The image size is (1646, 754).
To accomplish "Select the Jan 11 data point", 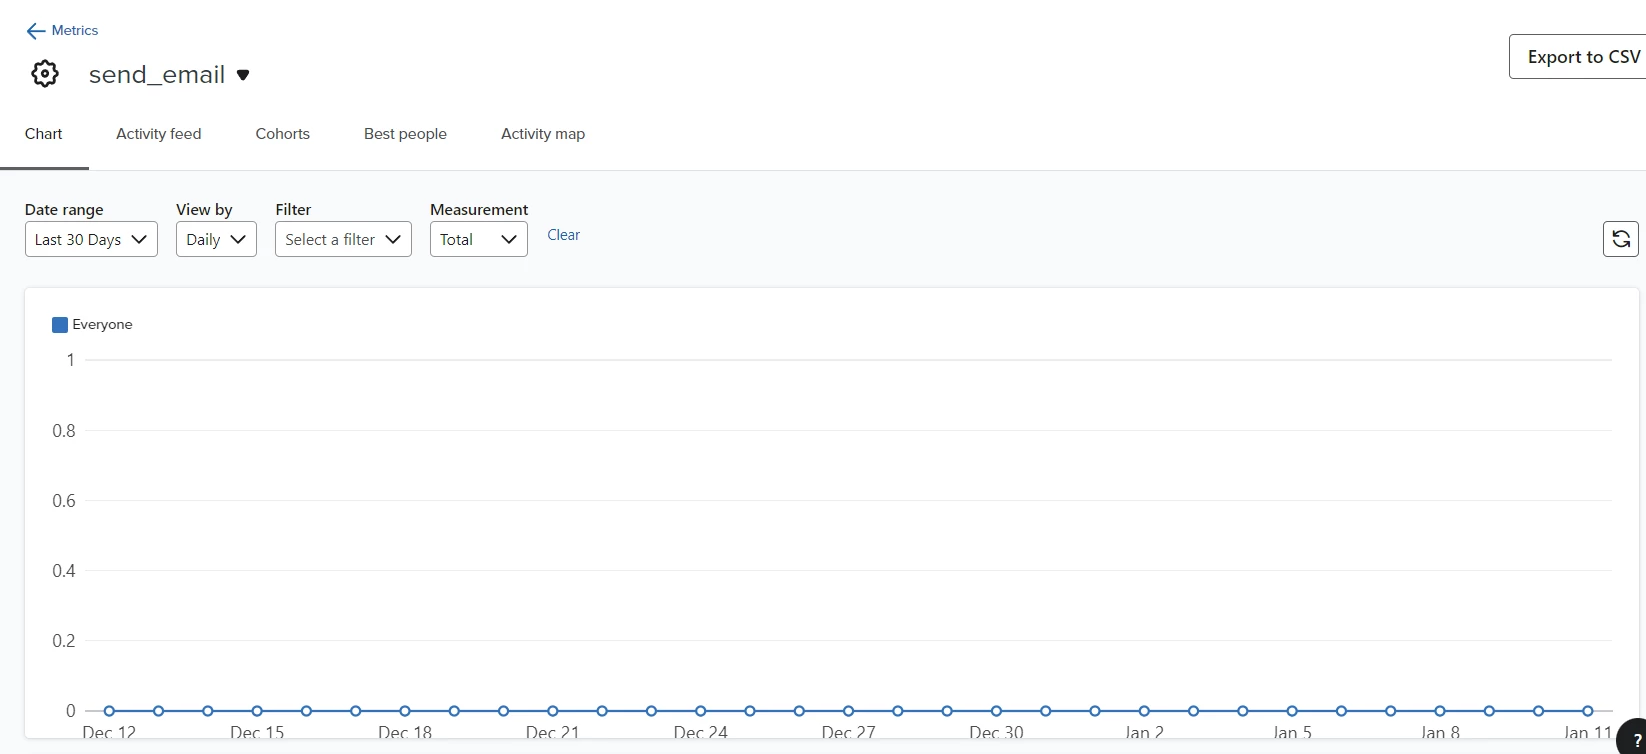I will point(1588,711).
